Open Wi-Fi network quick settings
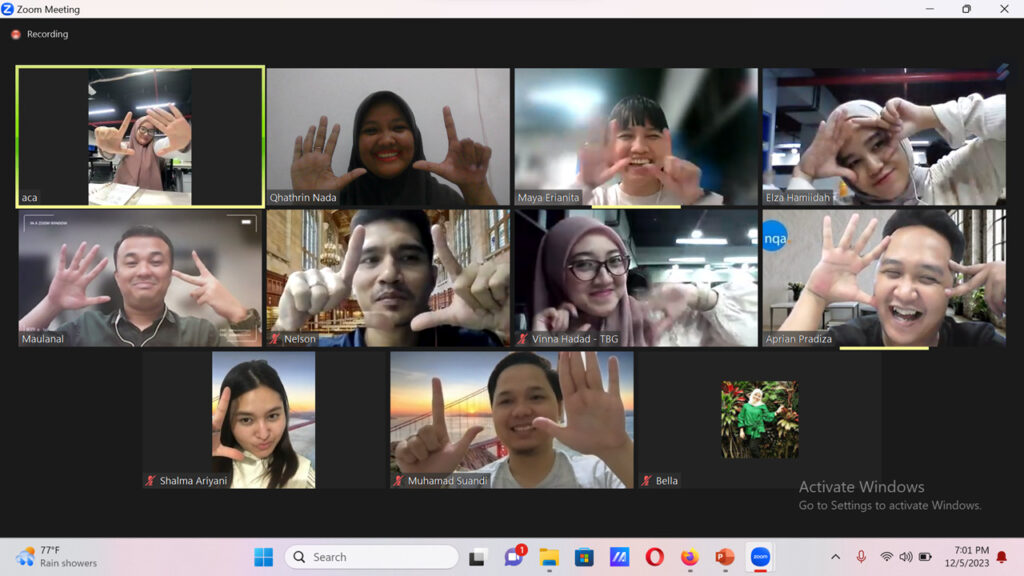1024x576 pixels. coord(886,557)
